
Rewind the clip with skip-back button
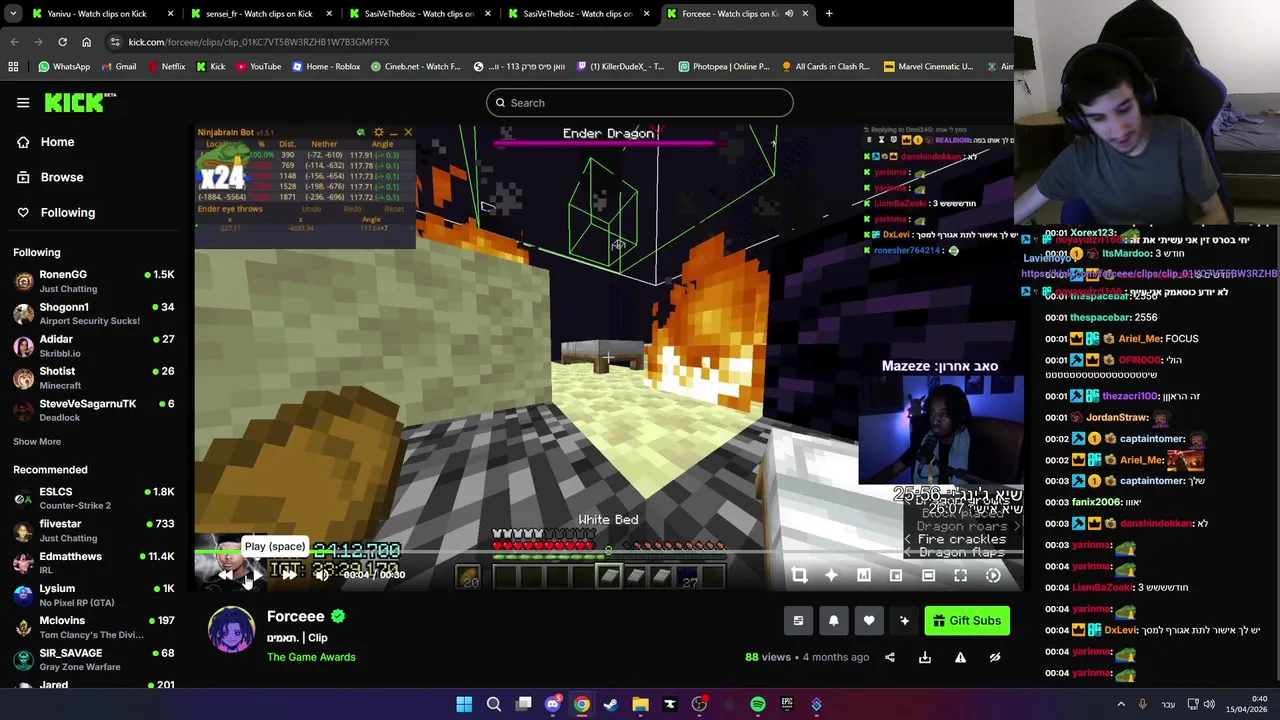(225, 575)
